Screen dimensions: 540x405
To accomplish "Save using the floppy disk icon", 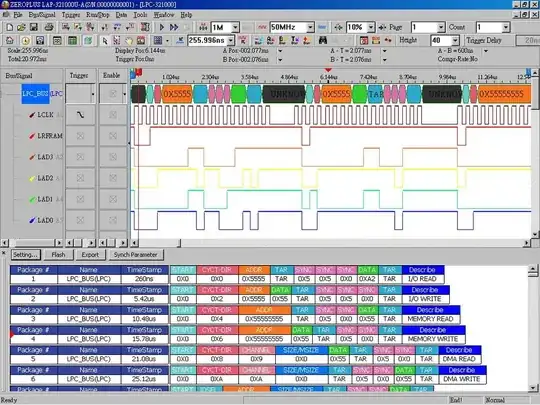I will (x=34, y=27).
